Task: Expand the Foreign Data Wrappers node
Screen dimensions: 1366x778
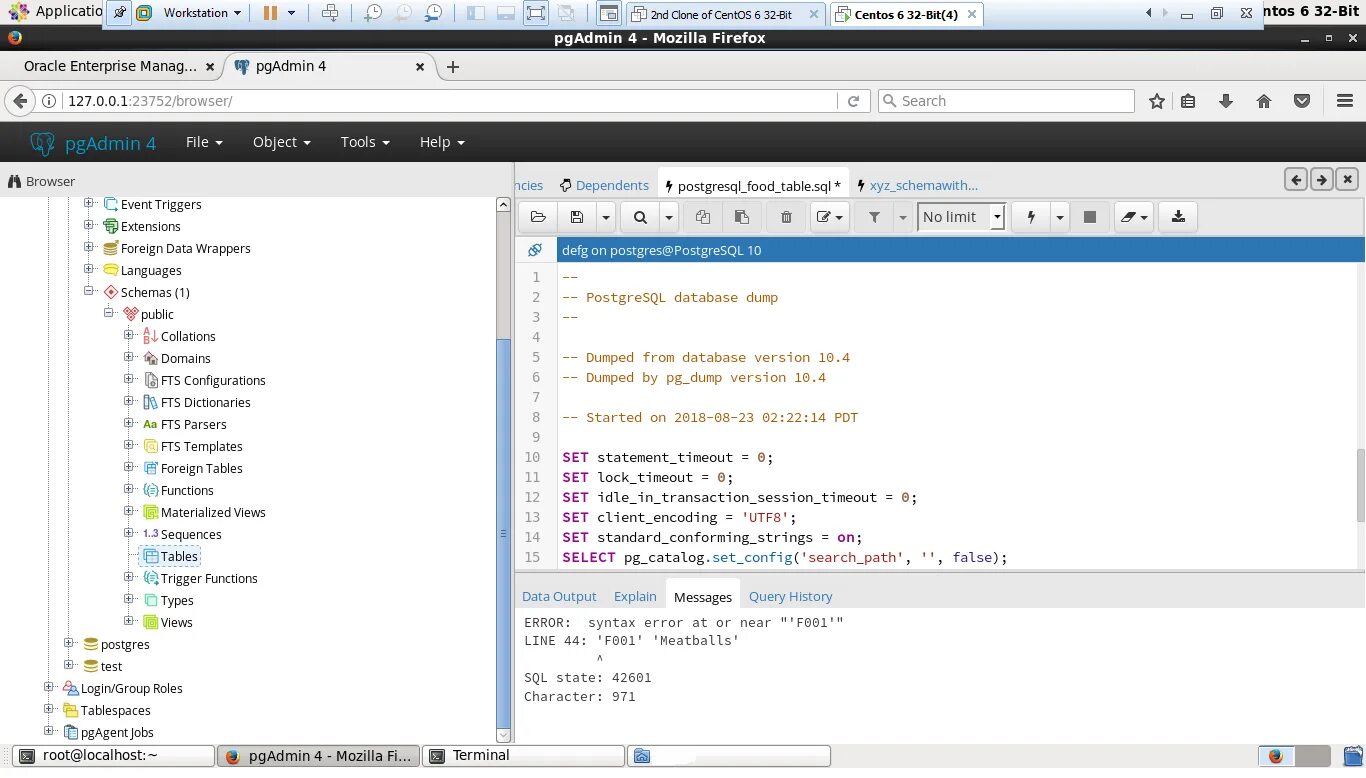Action: click(x=89, y=247)
